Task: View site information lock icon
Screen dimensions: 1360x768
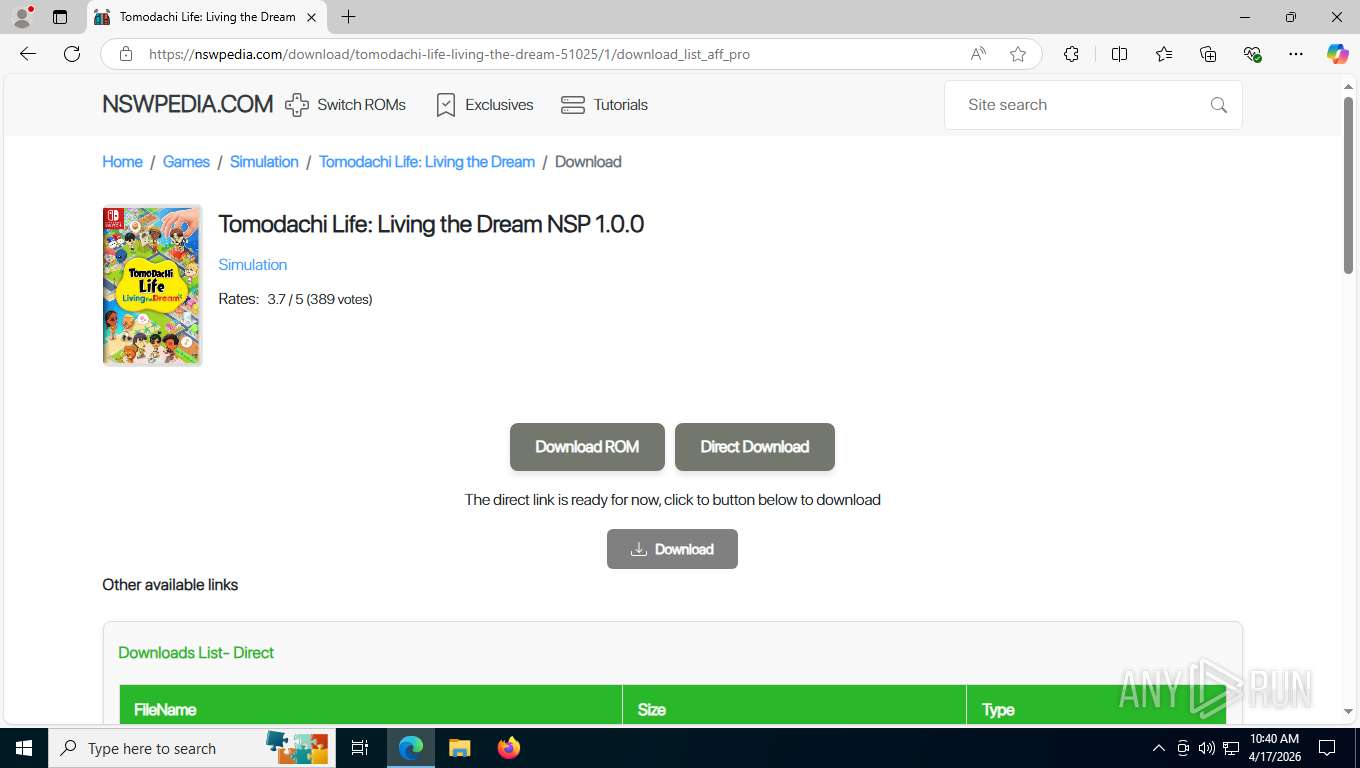Action: (x=126, y=54)
